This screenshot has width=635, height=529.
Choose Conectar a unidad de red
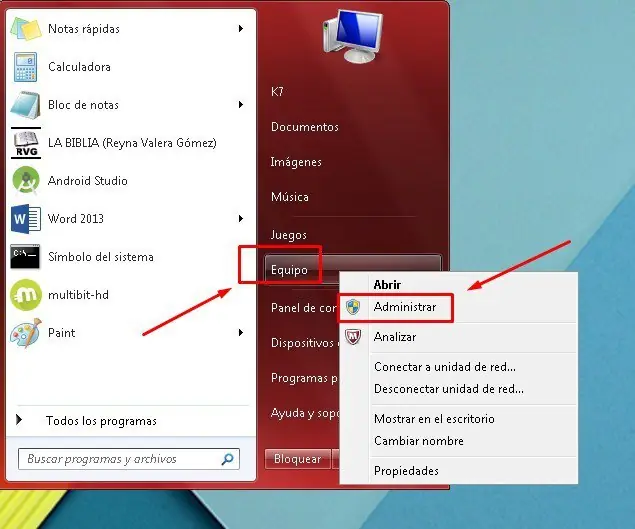(445, 367)
